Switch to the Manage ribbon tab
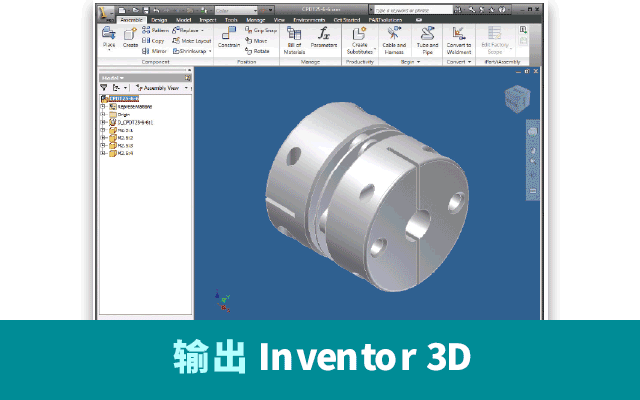640x400 pixels. click(256, 20)
